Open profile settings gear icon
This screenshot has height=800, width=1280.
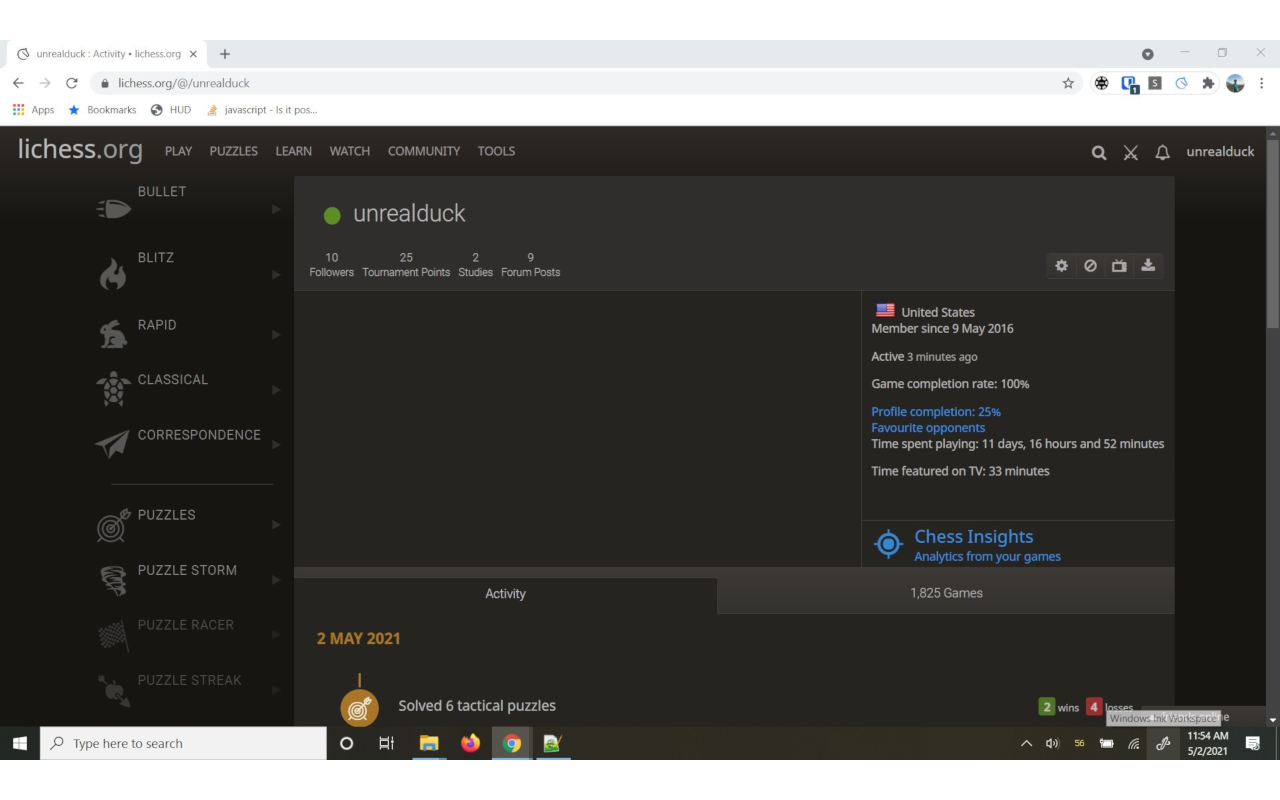[x=1061, y=265]
